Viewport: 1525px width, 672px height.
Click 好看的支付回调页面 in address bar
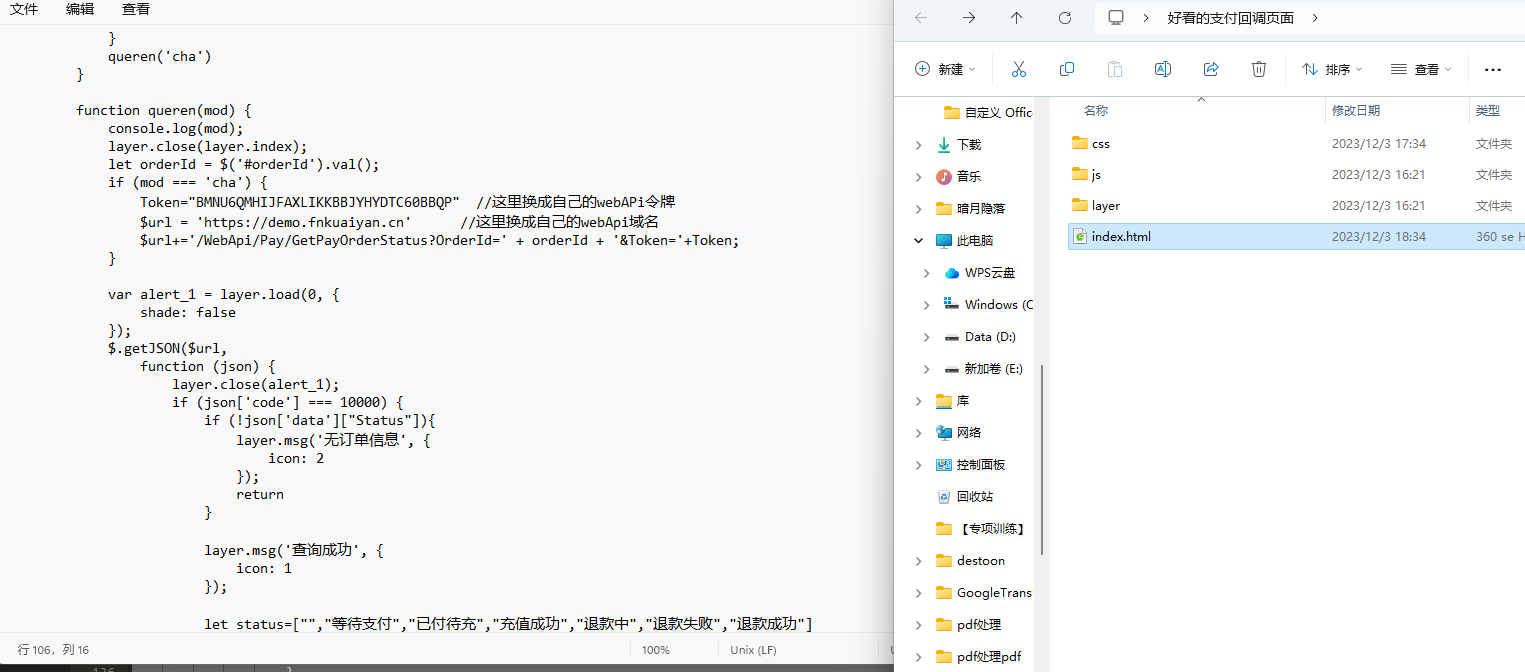pos(1230,18)
